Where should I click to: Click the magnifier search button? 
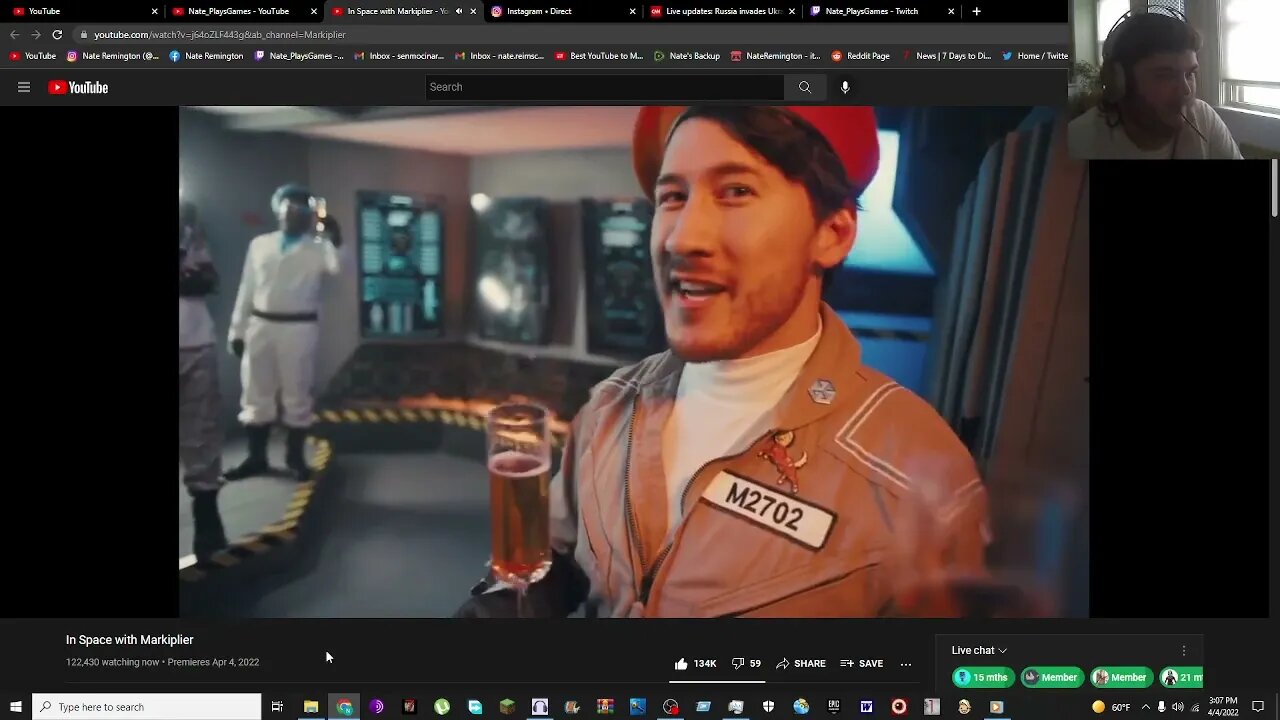click(805, 87)
